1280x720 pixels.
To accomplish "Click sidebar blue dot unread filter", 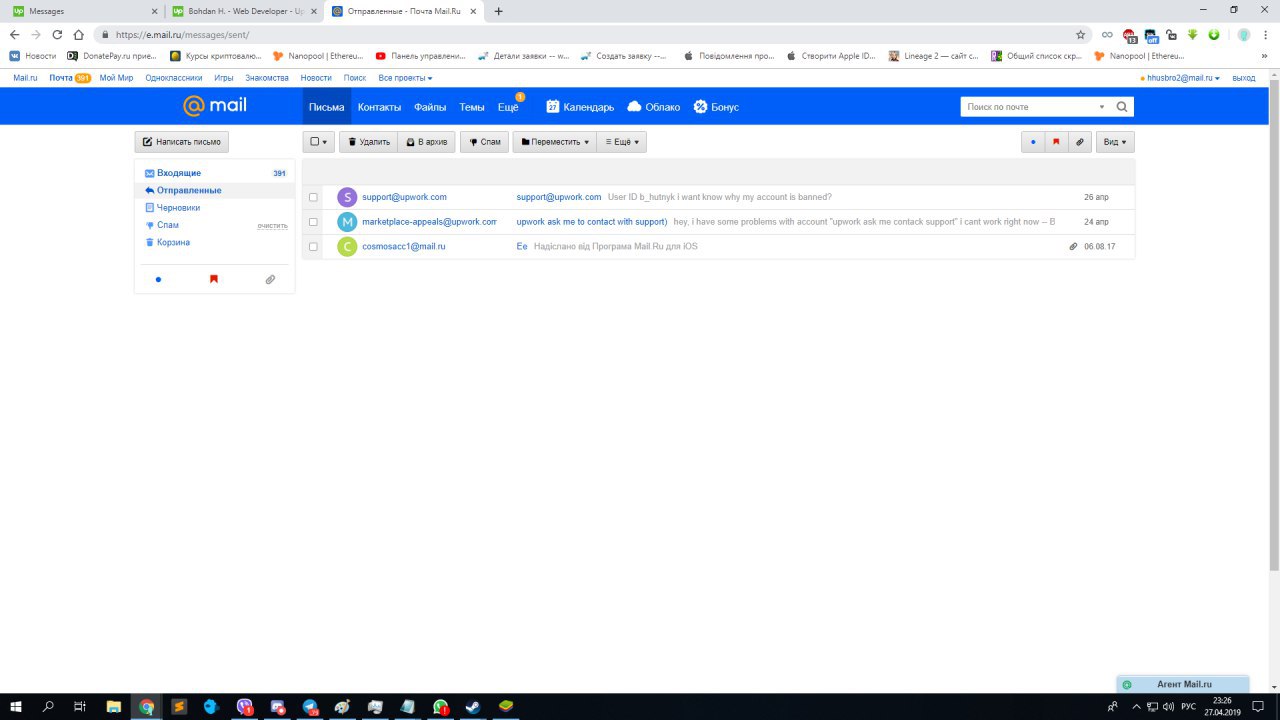I will point(158,280).
